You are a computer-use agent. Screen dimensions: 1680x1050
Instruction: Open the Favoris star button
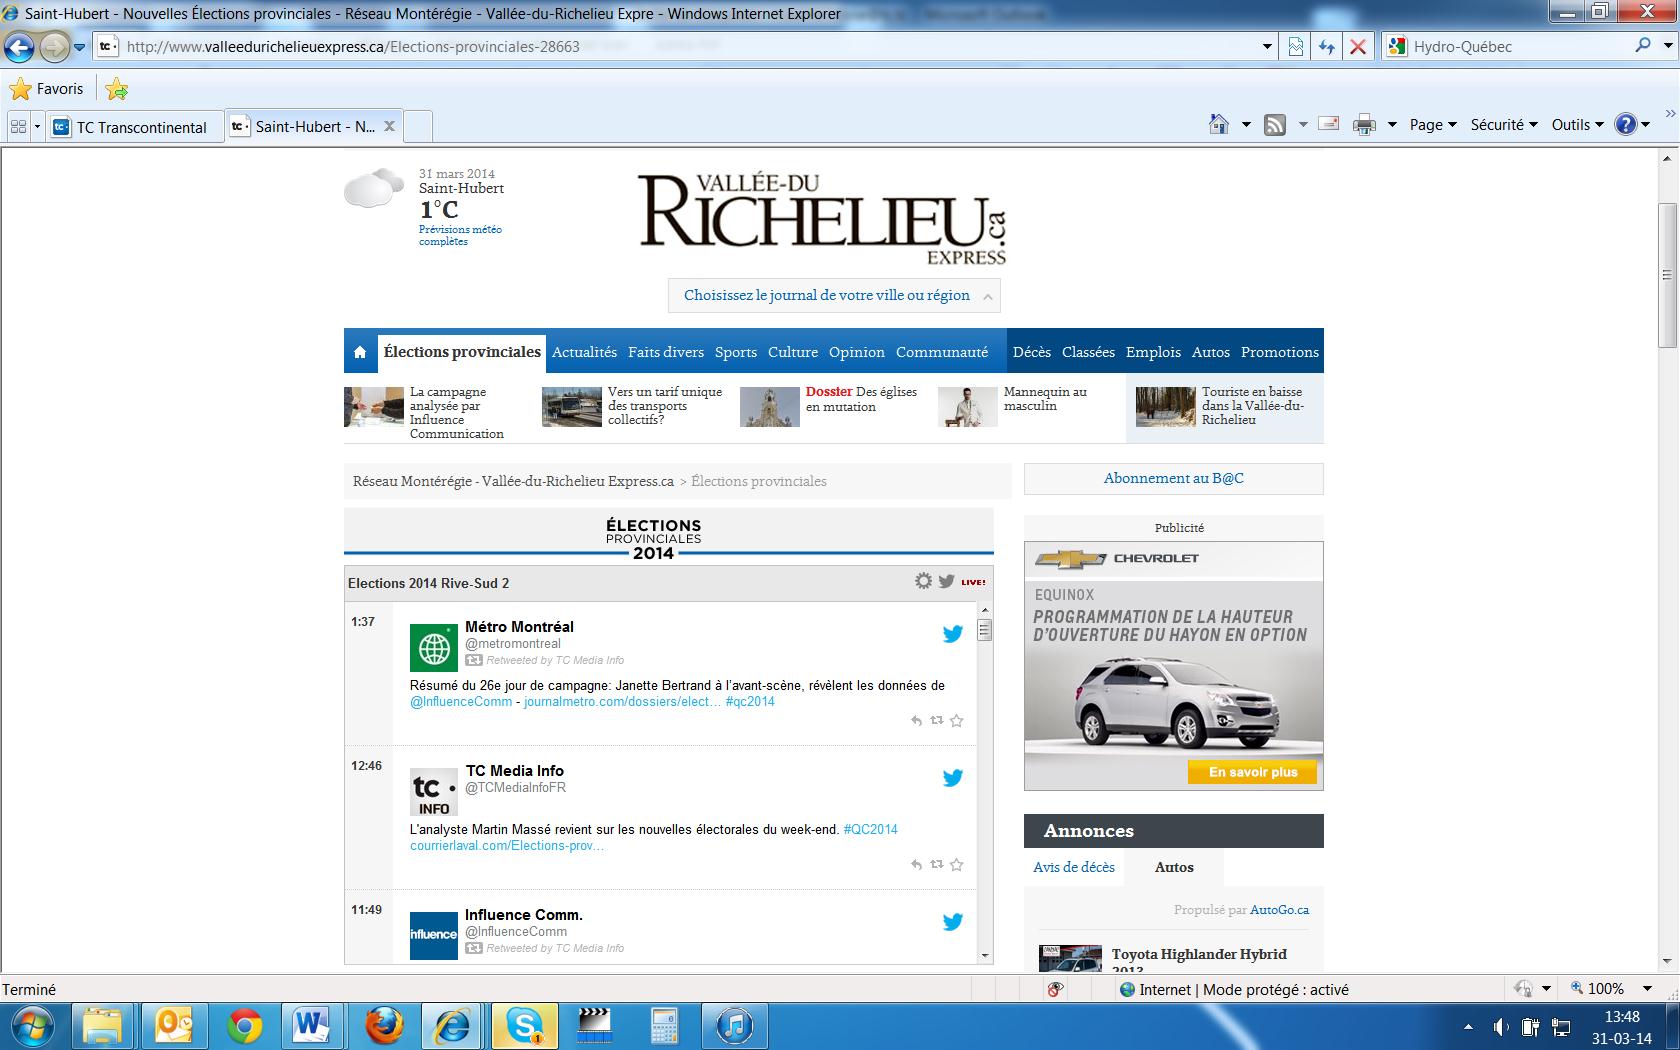pos(47,89)
